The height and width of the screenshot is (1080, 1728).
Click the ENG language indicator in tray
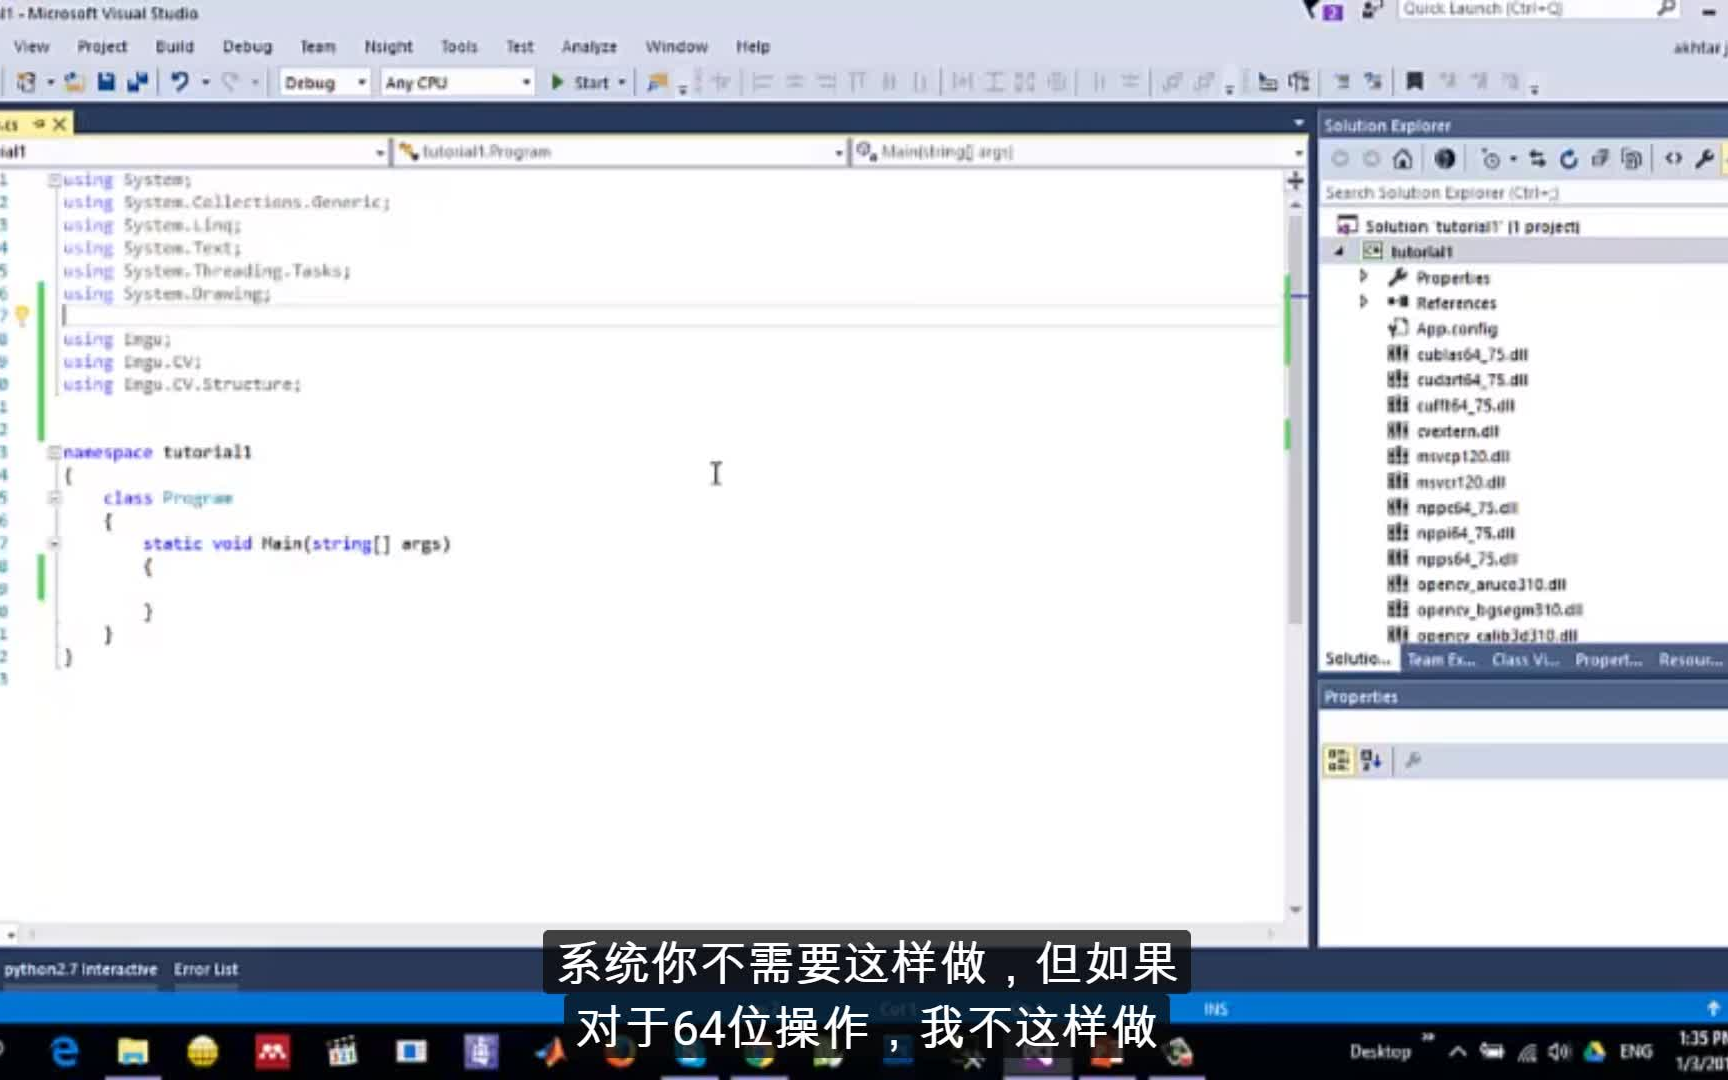click(1636, 1051)
